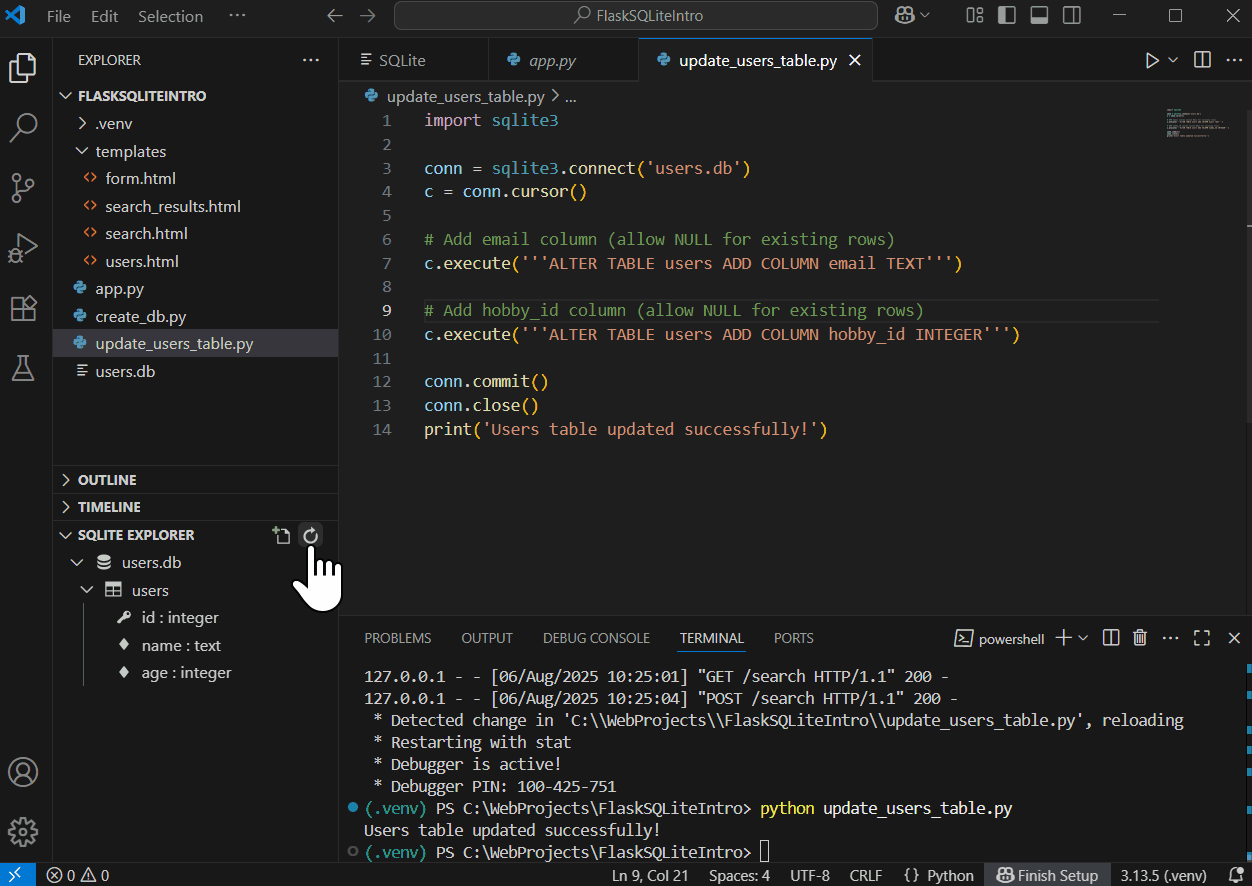Open Source Control view
This screenshot has height=886, width=1252.
pos(23,187)
